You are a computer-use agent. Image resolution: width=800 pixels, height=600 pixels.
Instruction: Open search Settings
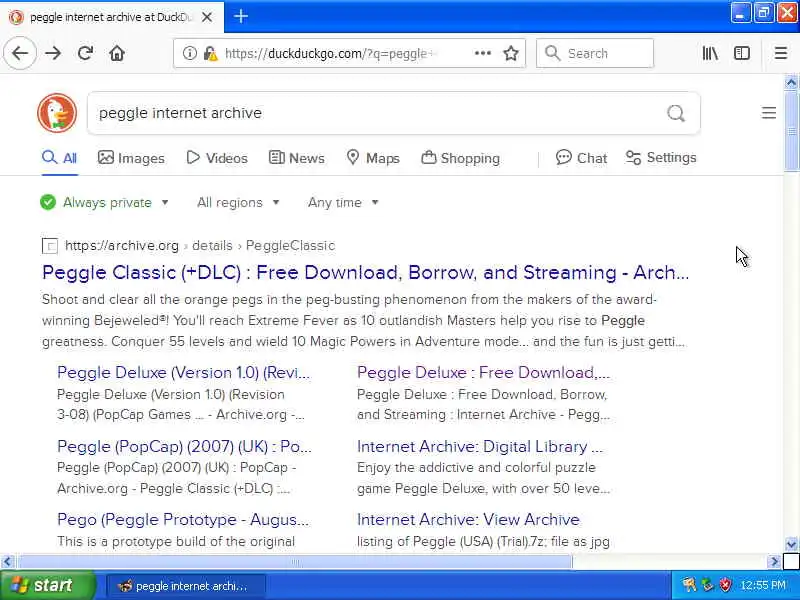pyautogui.click(x=661, y=158)
